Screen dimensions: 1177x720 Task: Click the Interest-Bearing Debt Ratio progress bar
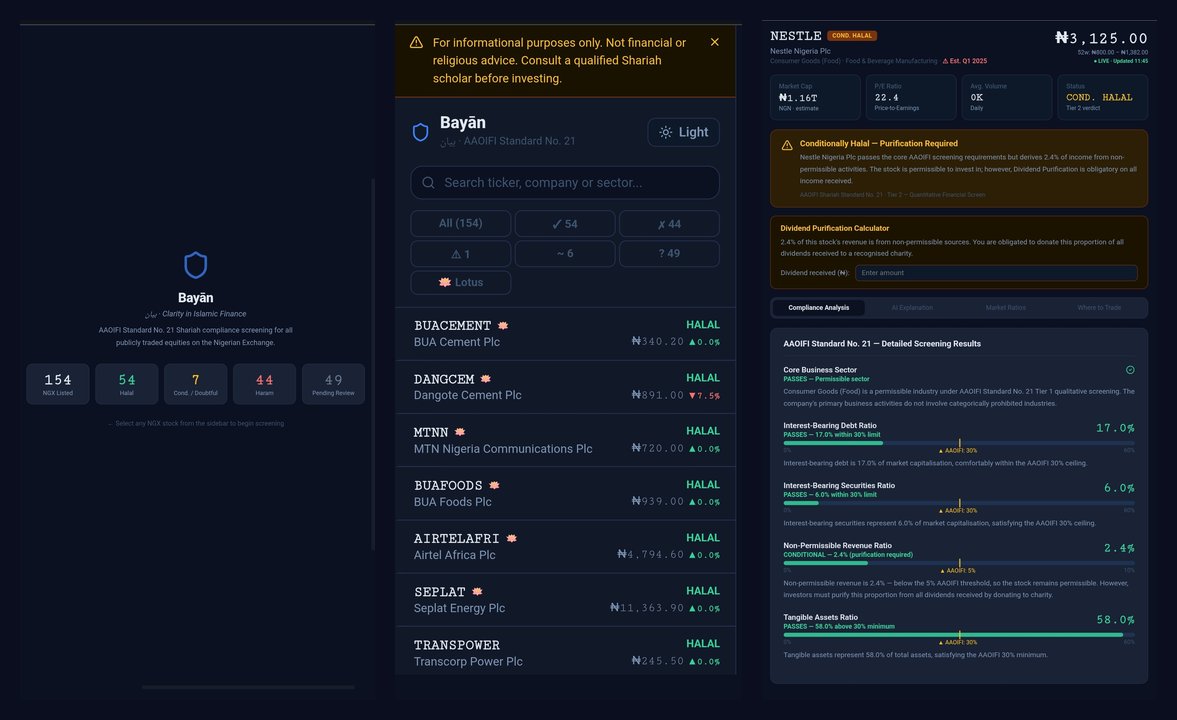coord(959,443)
